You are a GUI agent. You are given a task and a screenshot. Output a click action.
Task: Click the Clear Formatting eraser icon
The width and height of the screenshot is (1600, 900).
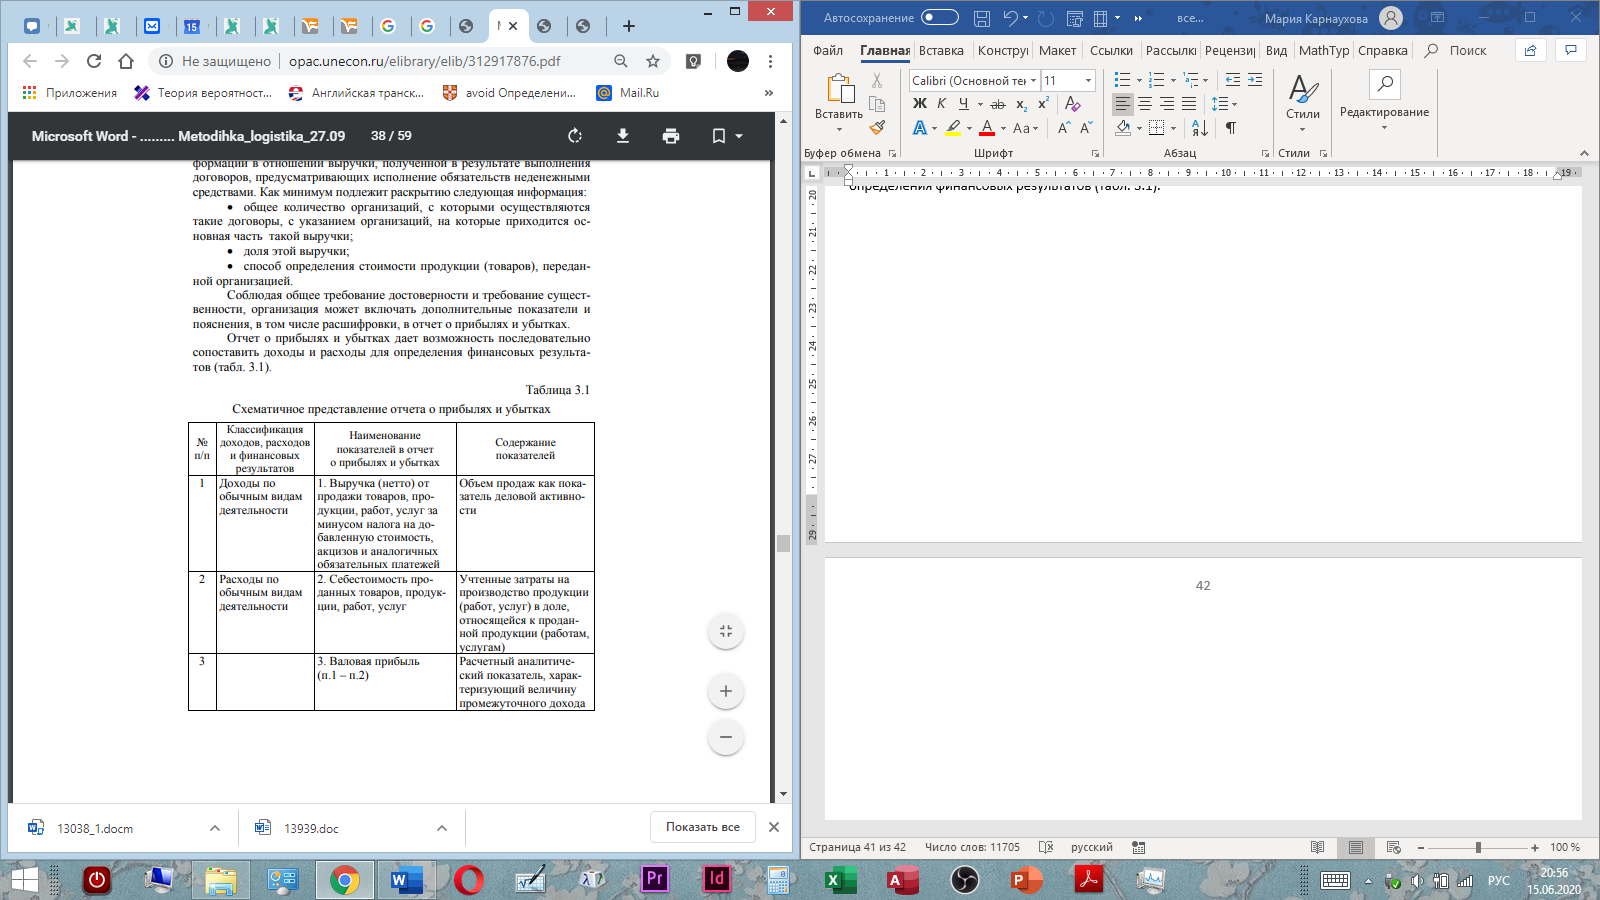(1072, 104)
